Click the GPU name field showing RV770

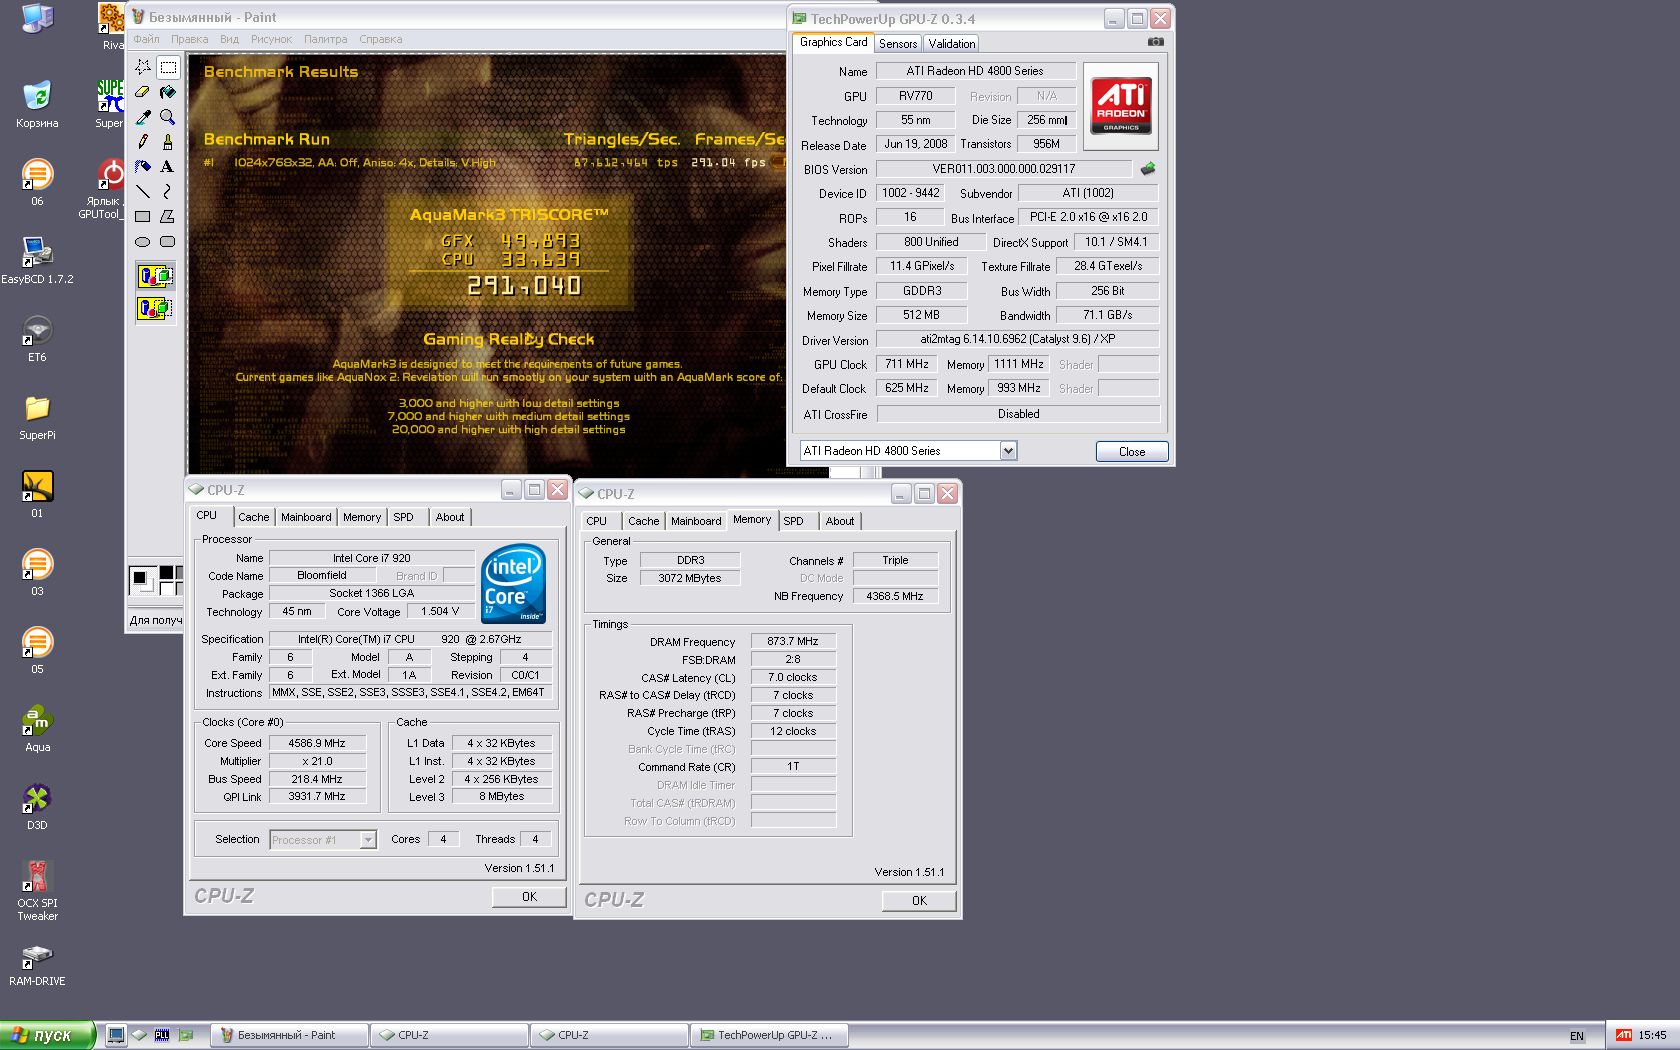pos(915,96)
